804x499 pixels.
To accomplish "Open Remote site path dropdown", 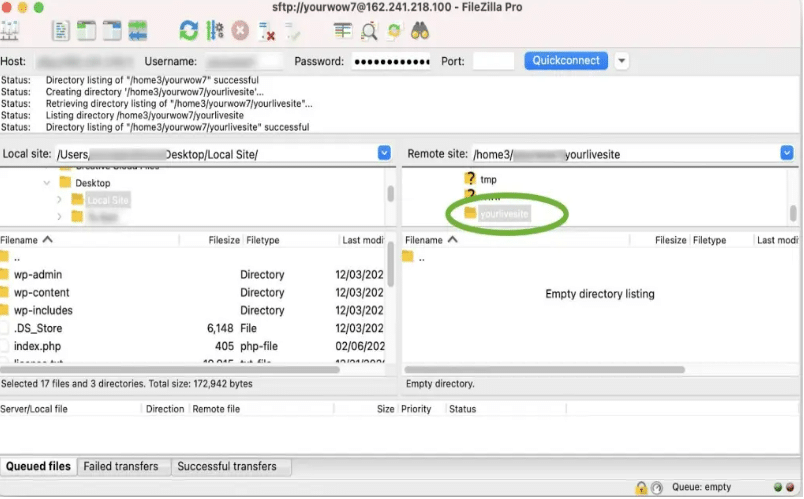I will [x=787, y=153].
